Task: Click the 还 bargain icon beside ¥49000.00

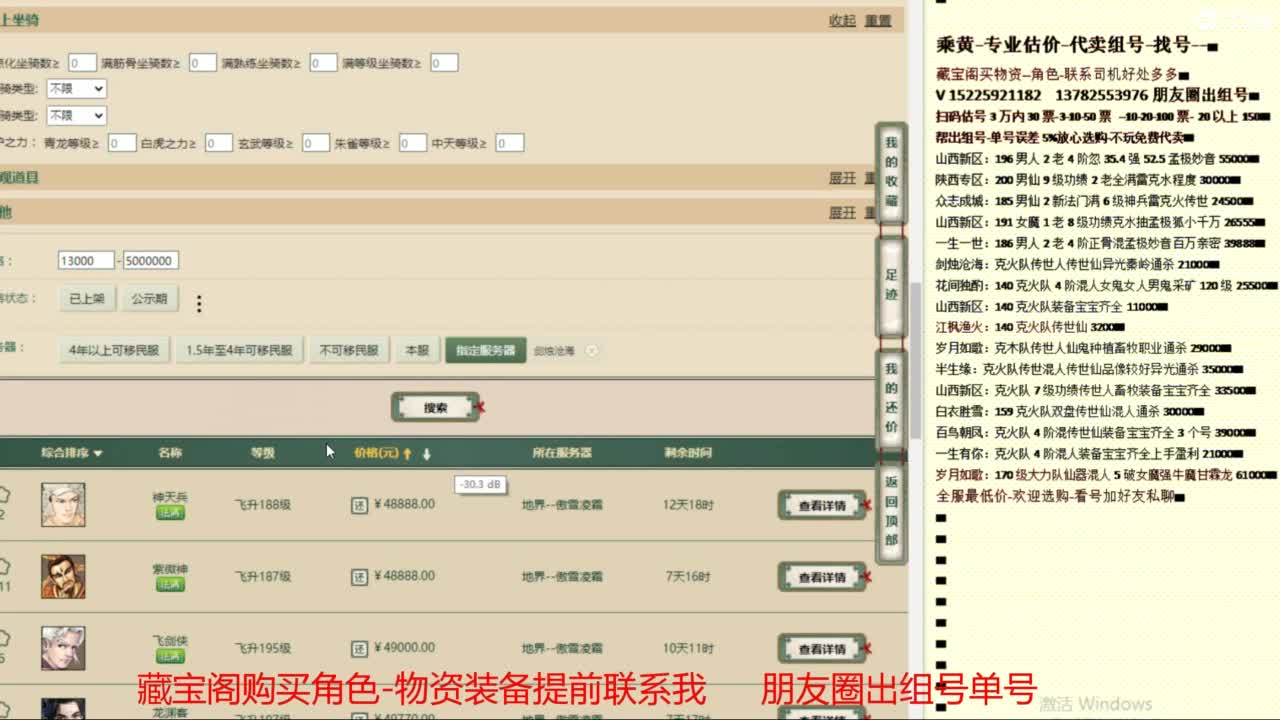Action: click(360, 648)
